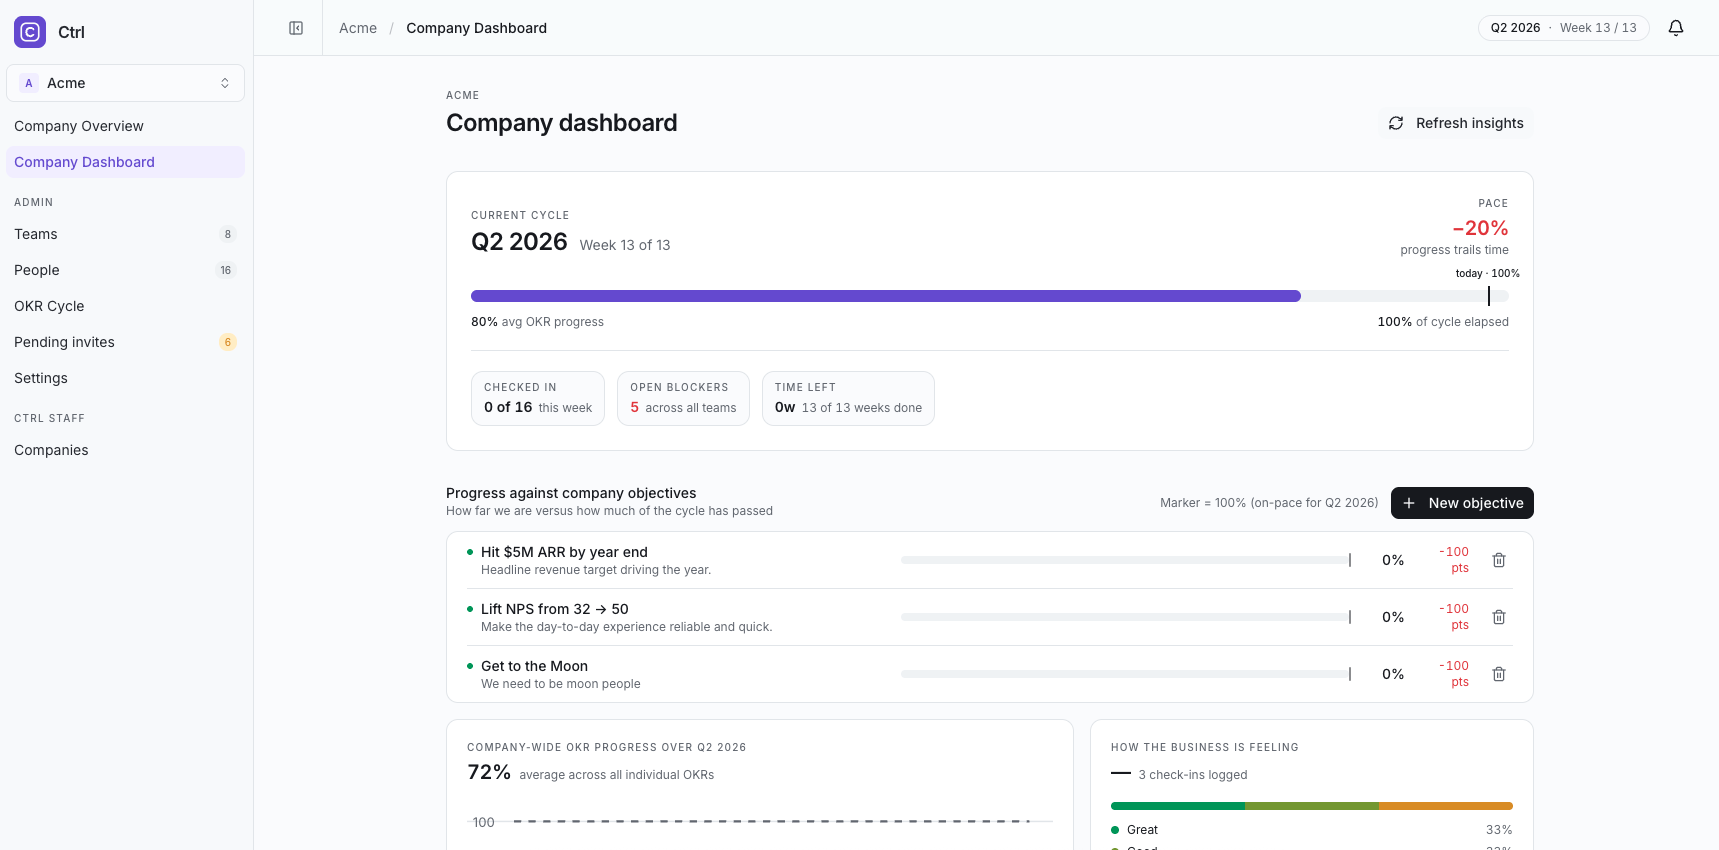Open the Hit $5M ARR by year end objective
Image resolution: width=1719 pixels, height=850 pixels.
point(564,552)
